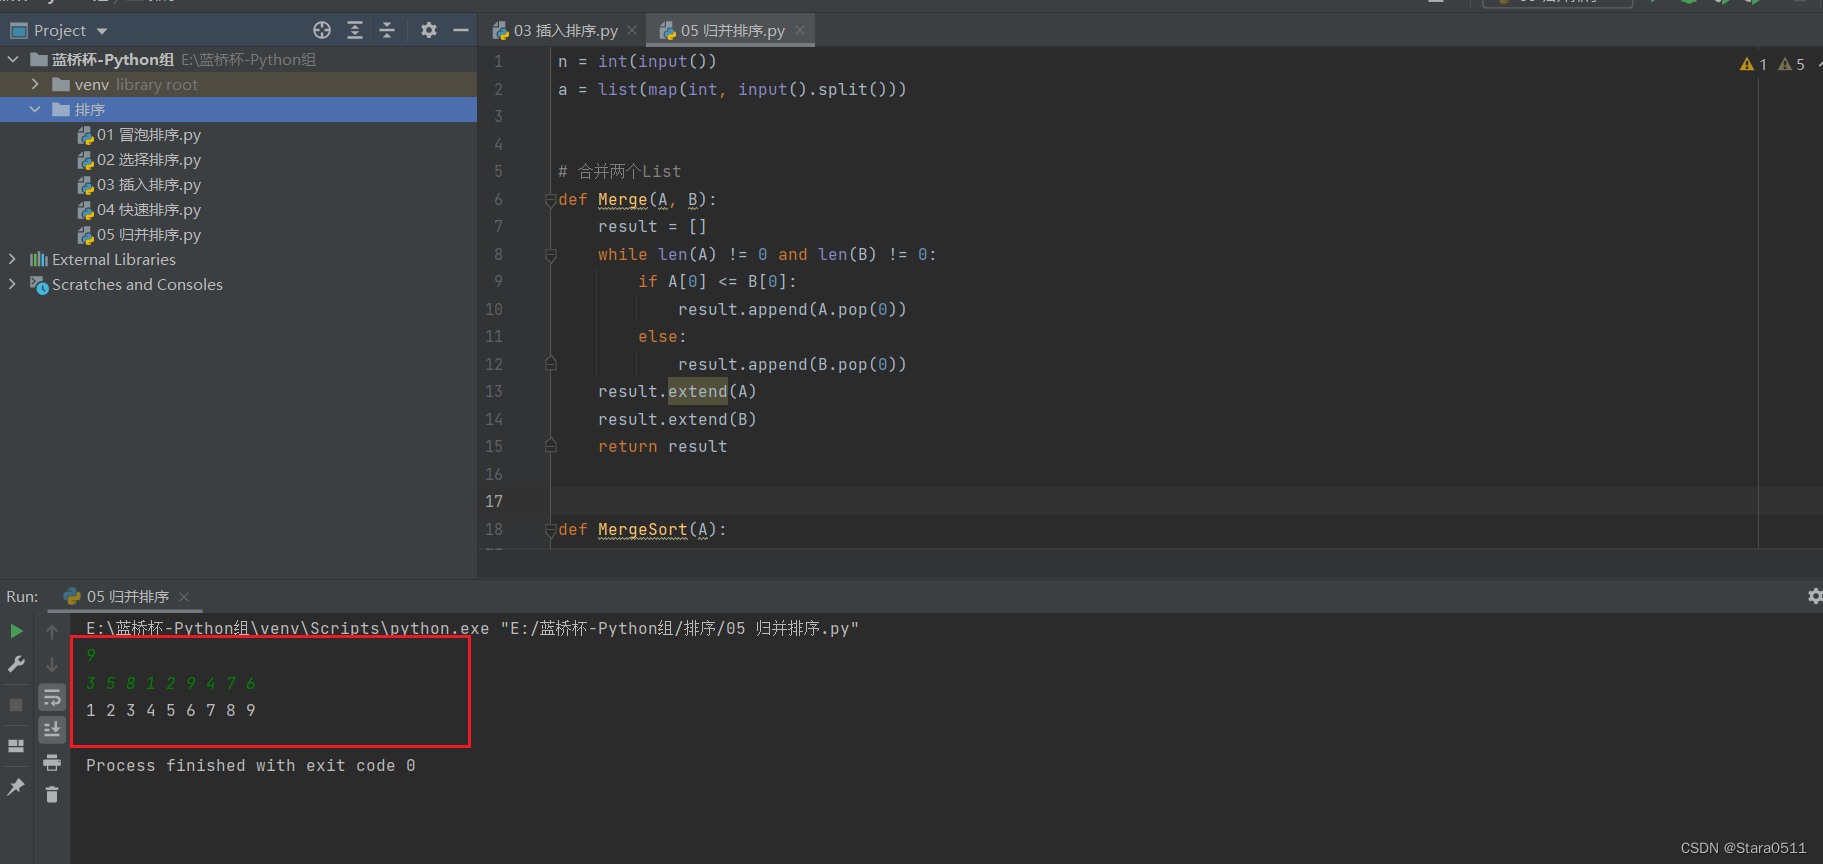Viewport: 1823px width, 864px height.
Task: Clear console with trash icon
Action: (x=52, y=795)
